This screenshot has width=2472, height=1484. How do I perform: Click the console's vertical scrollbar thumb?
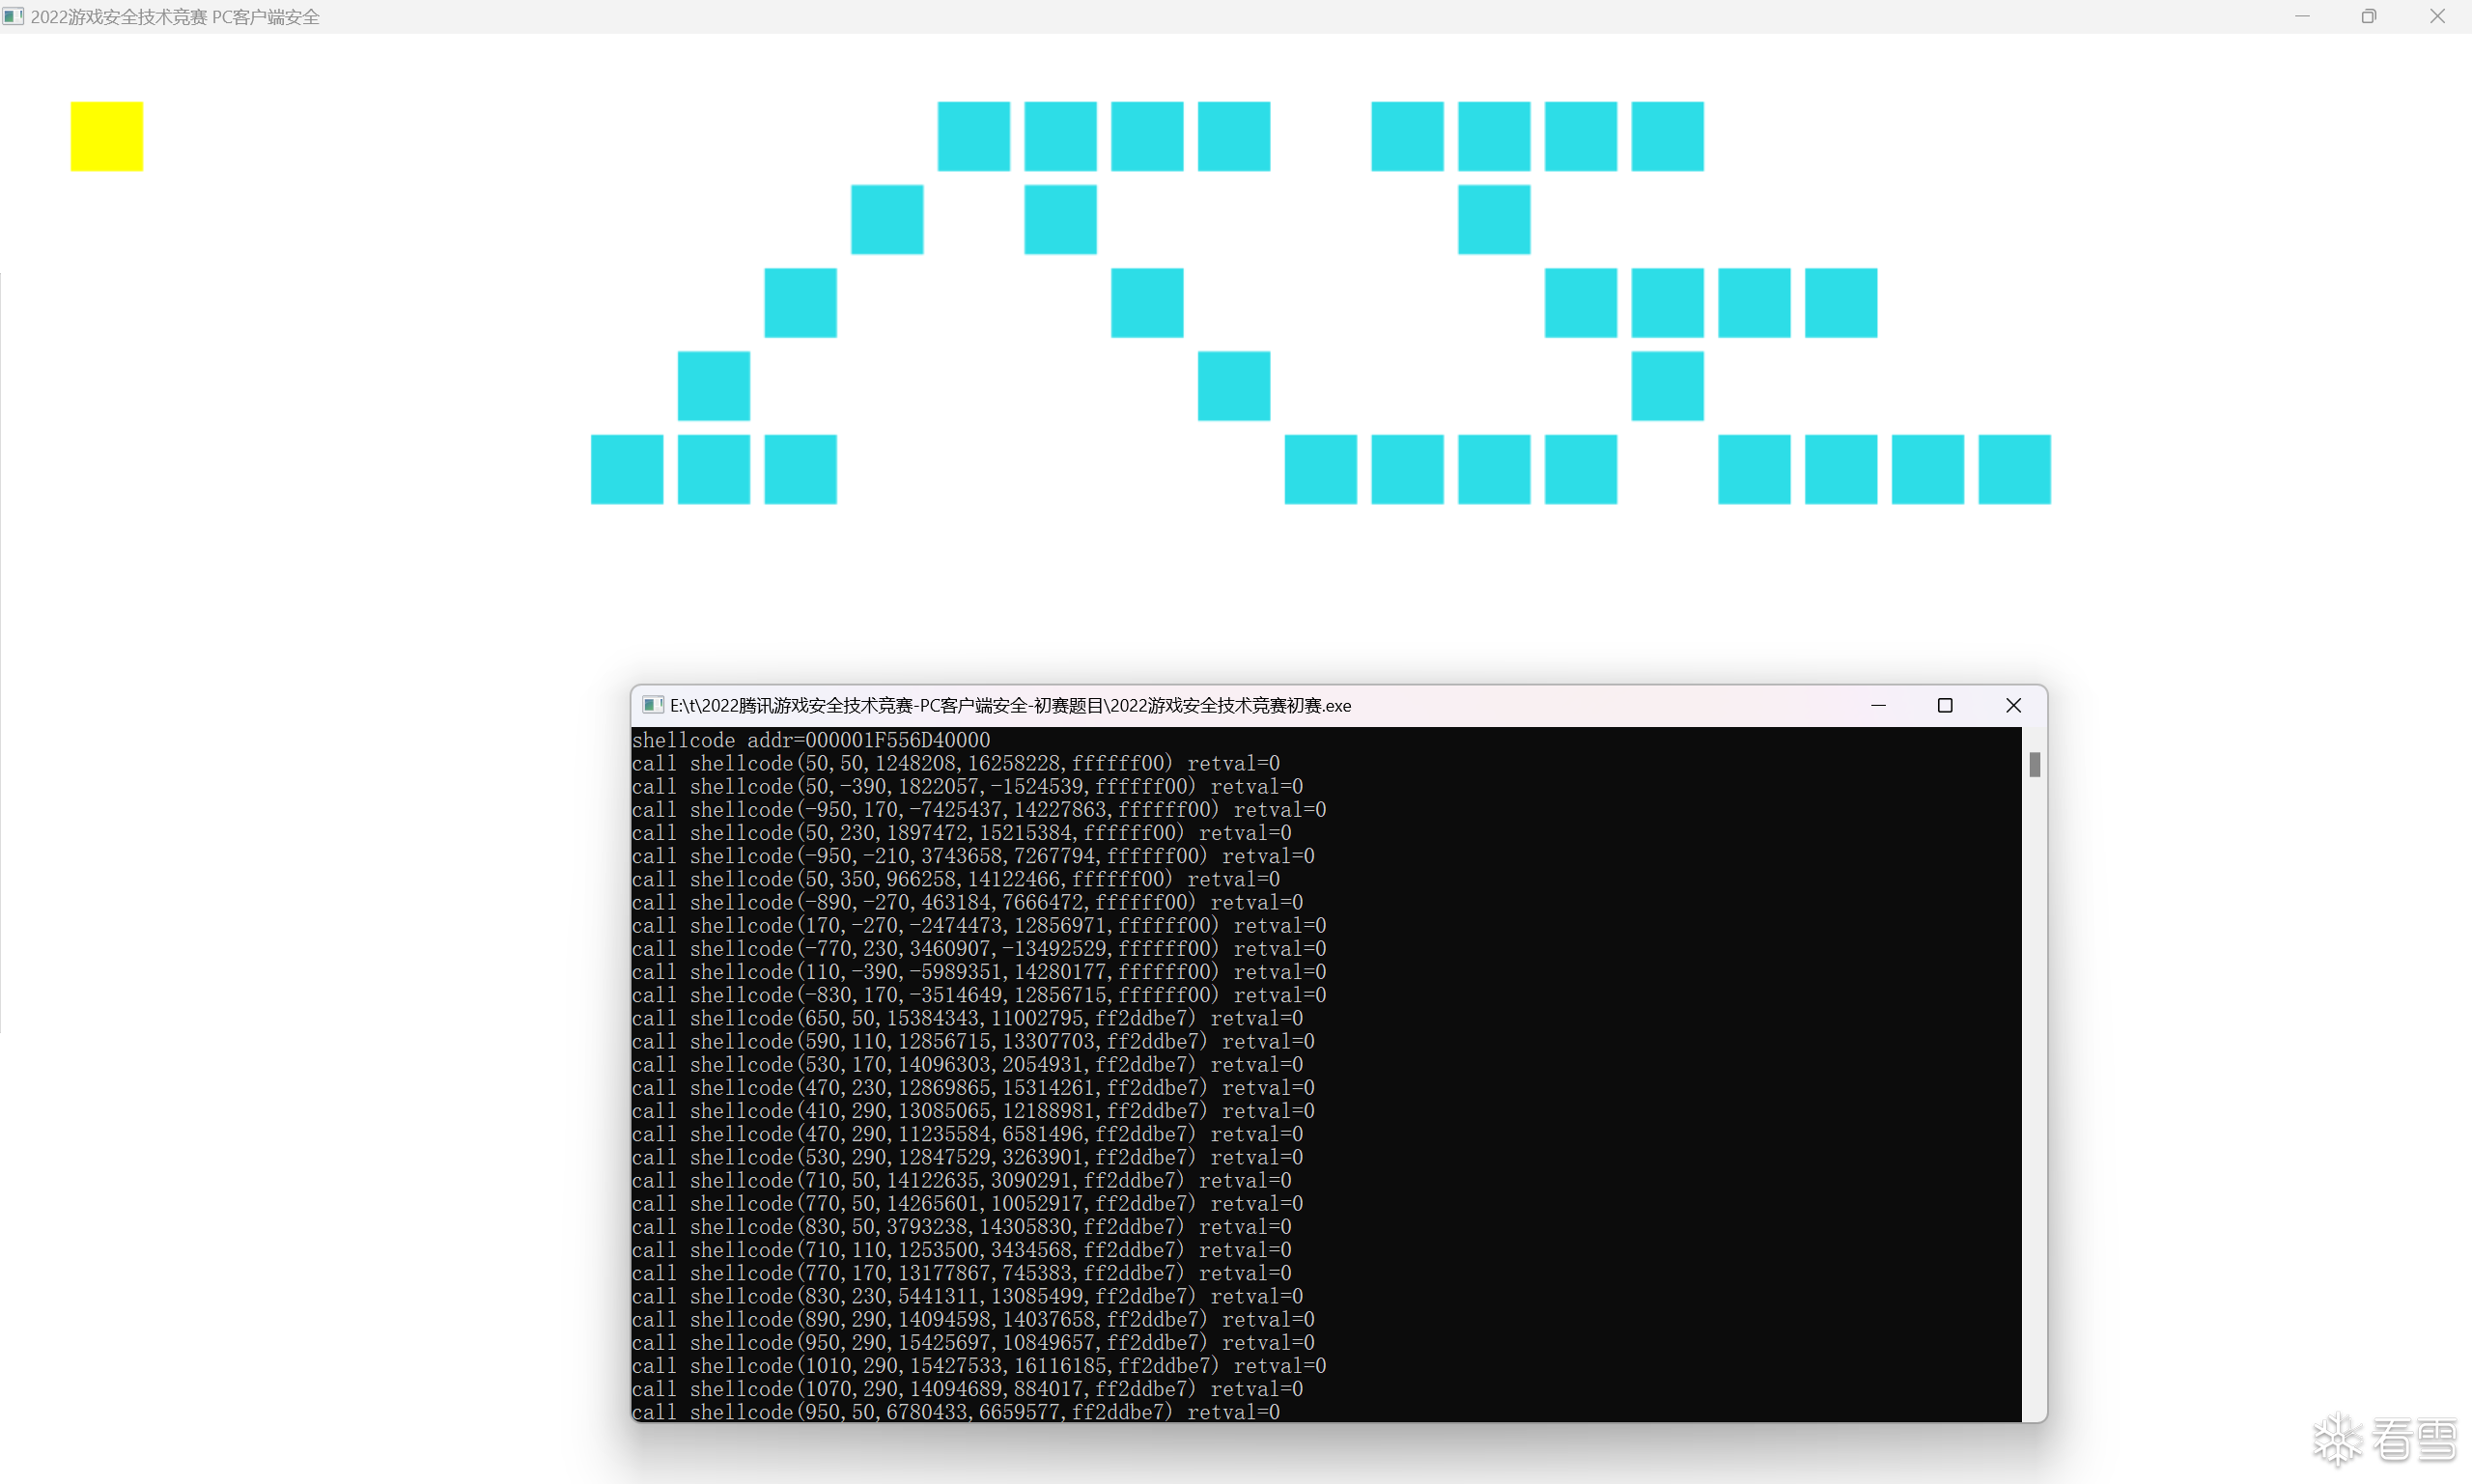pyautogui.click(x=2034, y=765)
